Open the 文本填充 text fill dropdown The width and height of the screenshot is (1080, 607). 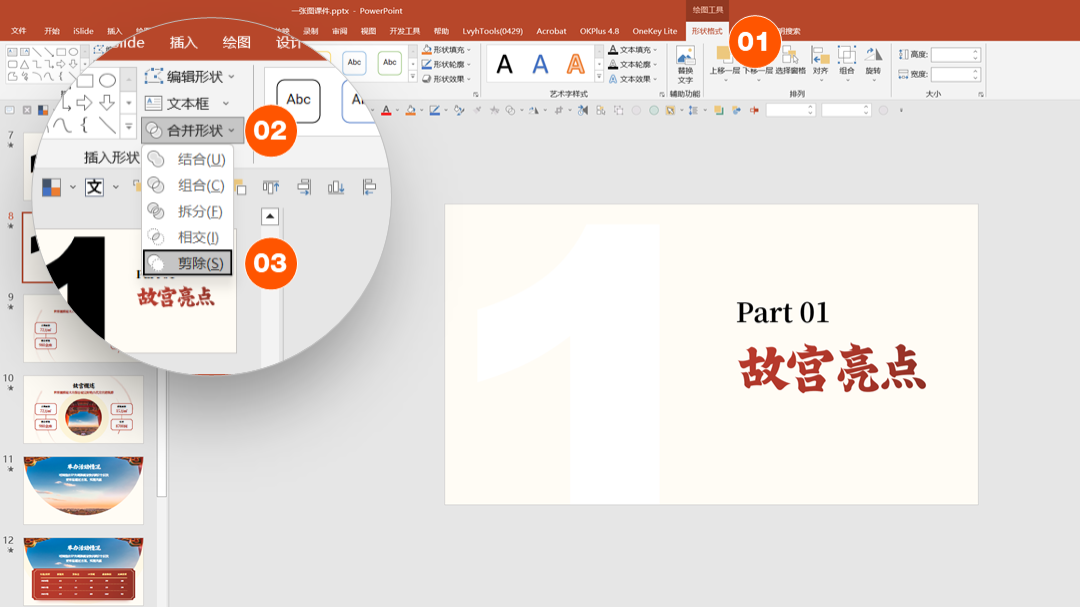point(633,50)
